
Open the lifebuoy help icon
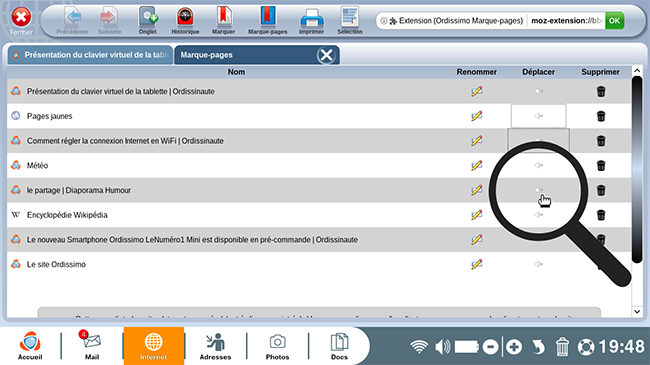(586, 347)
